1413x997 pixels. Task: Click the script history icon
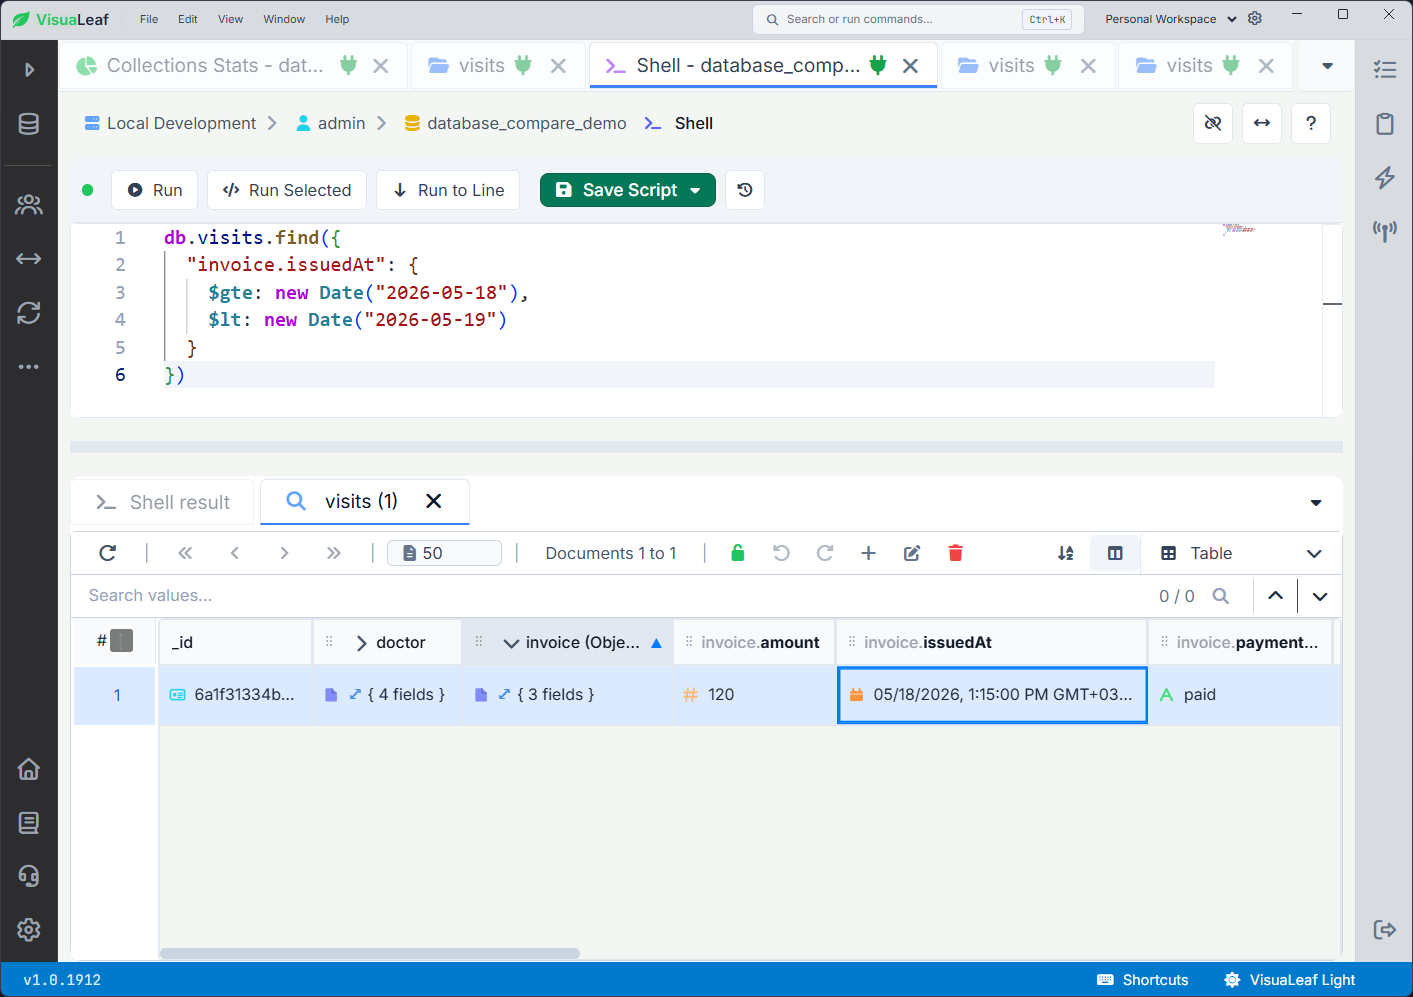coord(745,190)
